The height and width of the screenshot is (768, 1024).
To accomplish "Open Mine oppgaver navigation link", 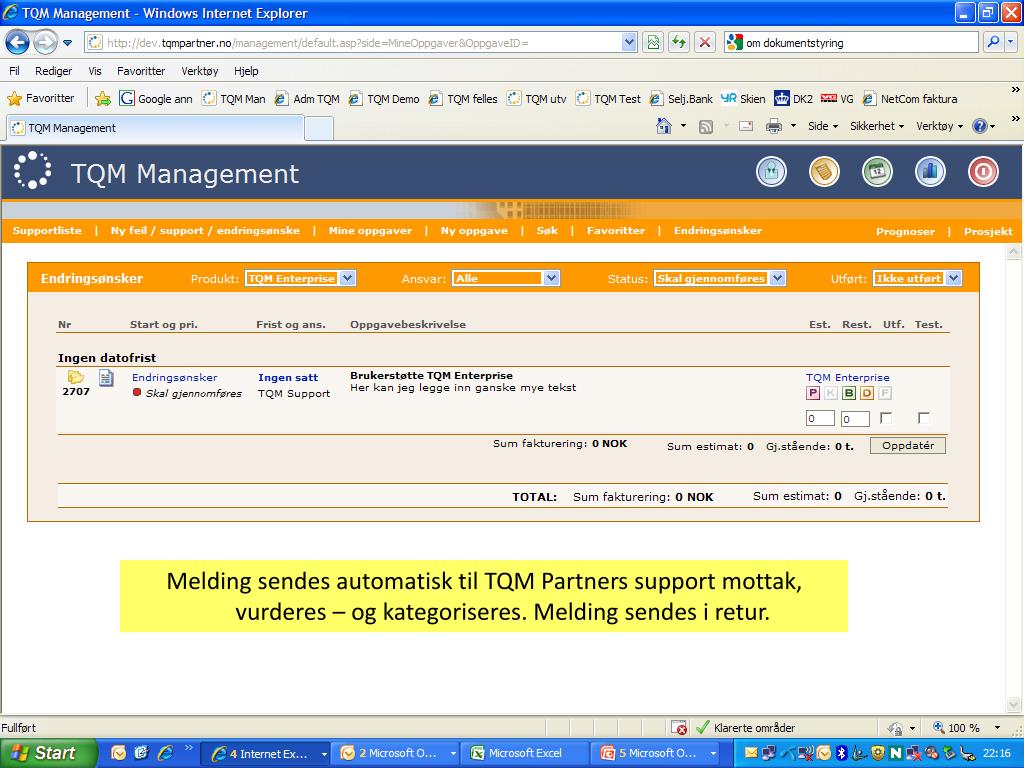I will click(370, 231).
